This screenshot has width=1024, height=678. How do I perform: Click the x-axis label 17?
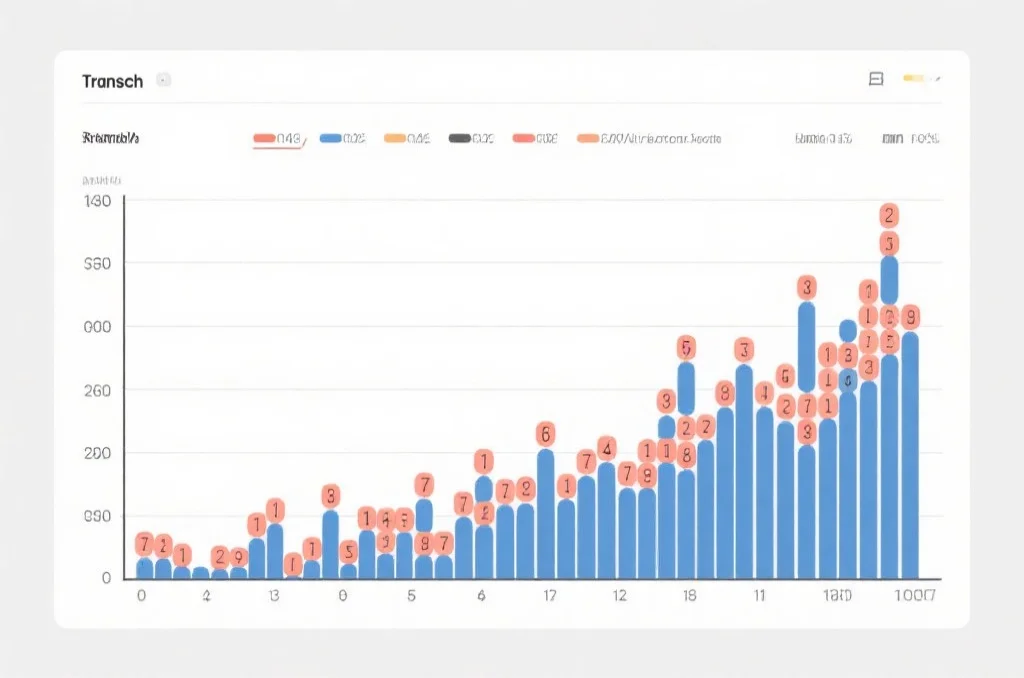[549, 596]
